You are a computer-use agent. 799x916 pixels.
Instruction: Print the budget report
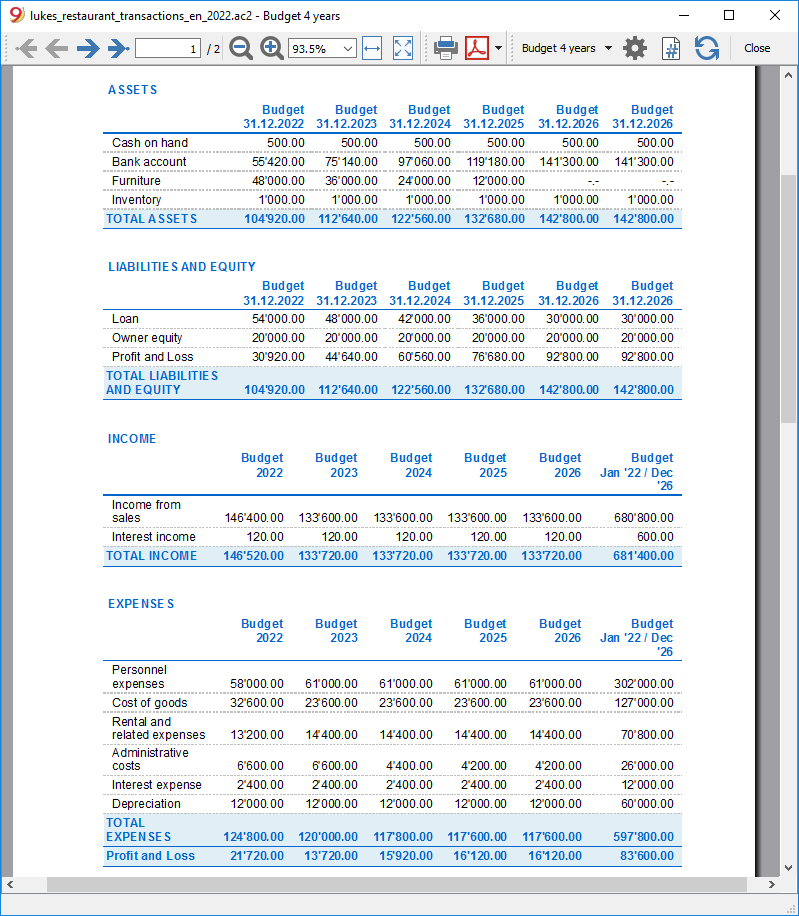tap(446, 48)
